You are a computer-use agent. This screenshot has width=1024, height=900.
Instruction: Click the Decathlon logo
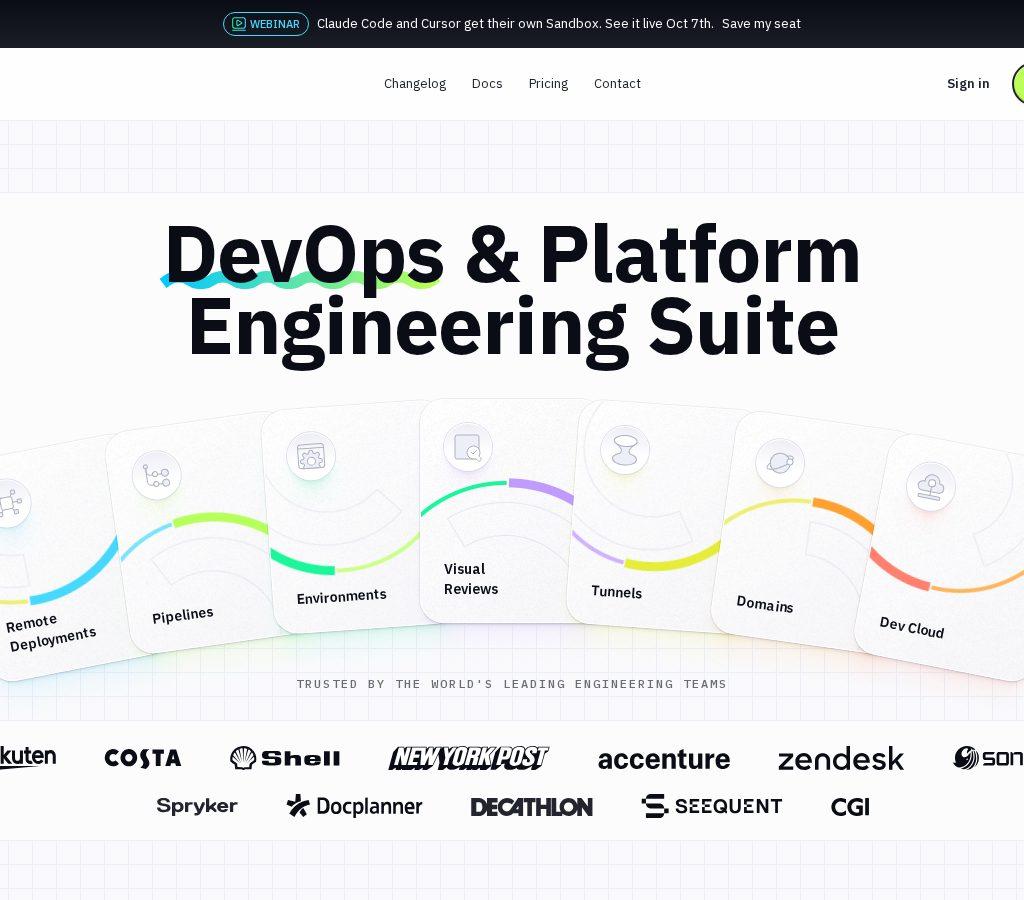[x=532, y=807]
